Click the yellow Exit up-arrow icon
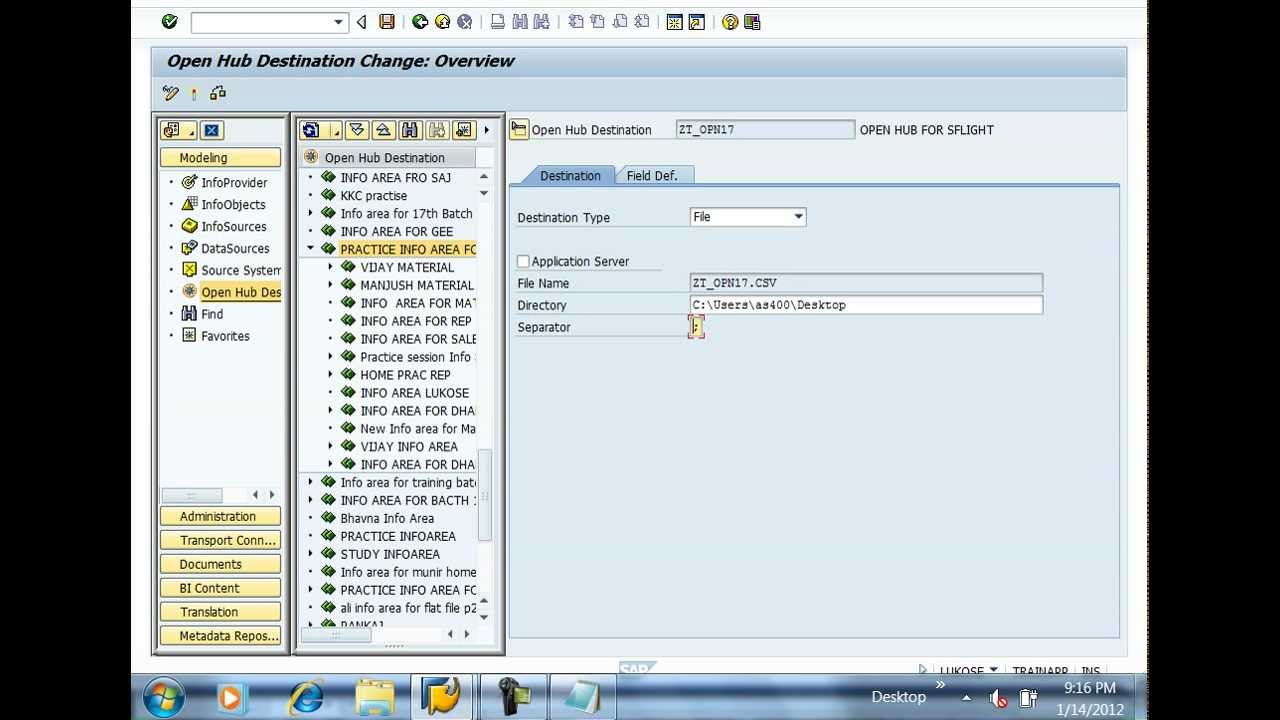The image size is (1280, 720). [442, 21]
